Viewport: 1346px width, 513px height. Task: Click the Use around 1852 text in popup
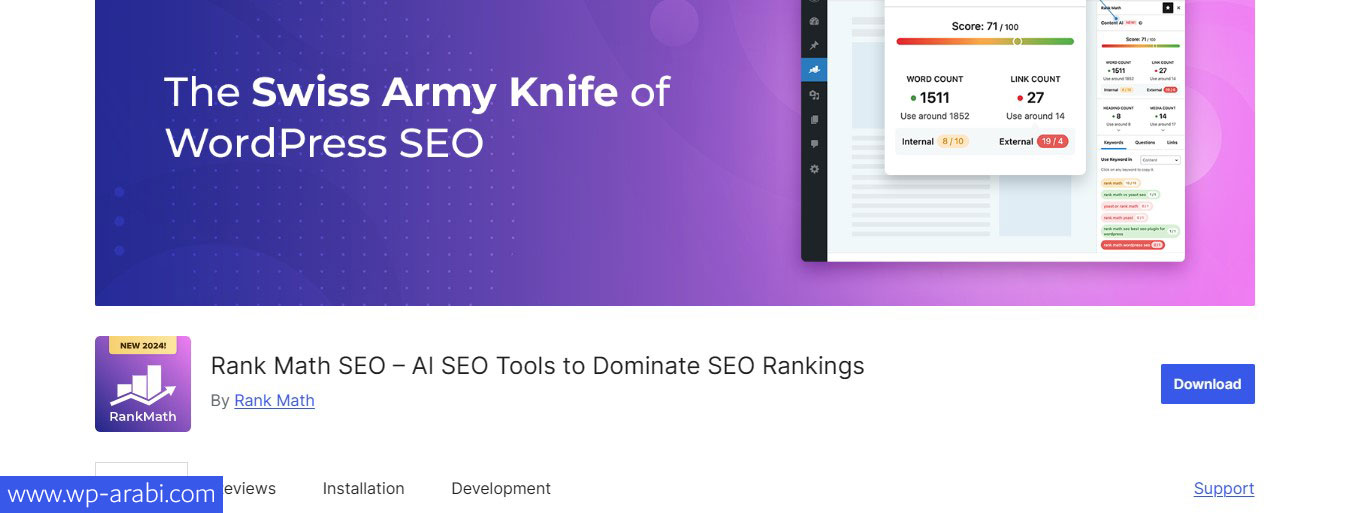point(934,116)
